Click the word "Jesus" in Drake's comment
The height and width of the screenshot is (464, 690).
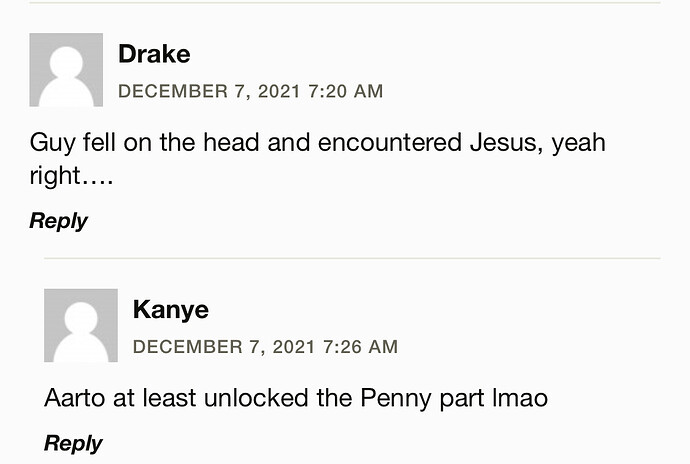507,142
